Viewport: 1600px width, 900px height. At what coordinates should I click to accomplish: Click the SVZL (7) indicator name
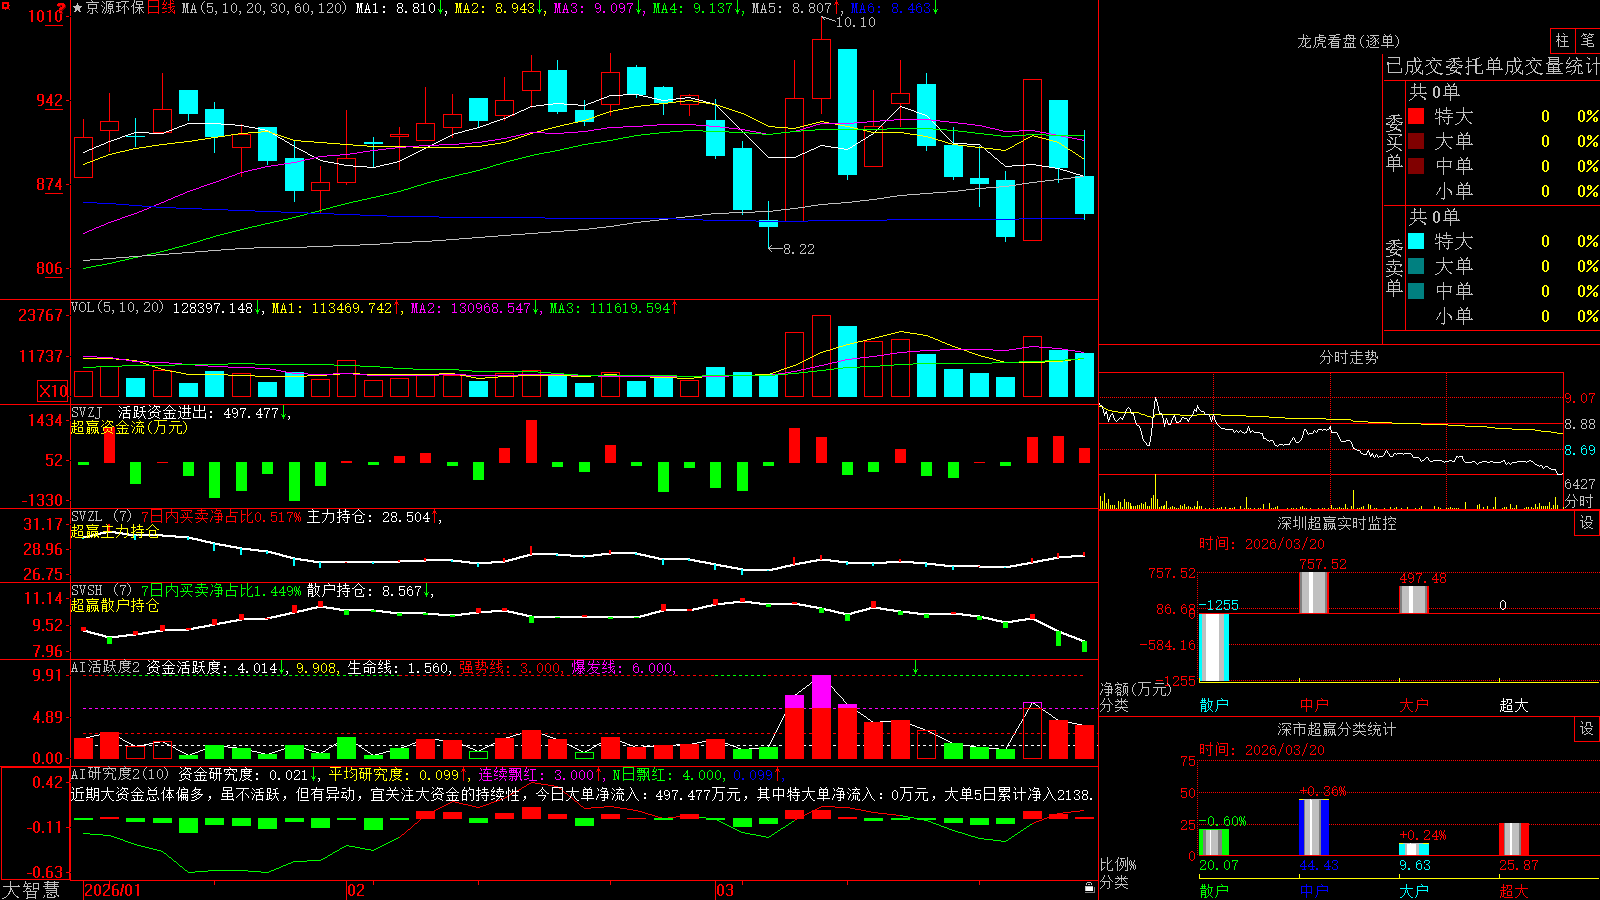[x=101, y=517]
